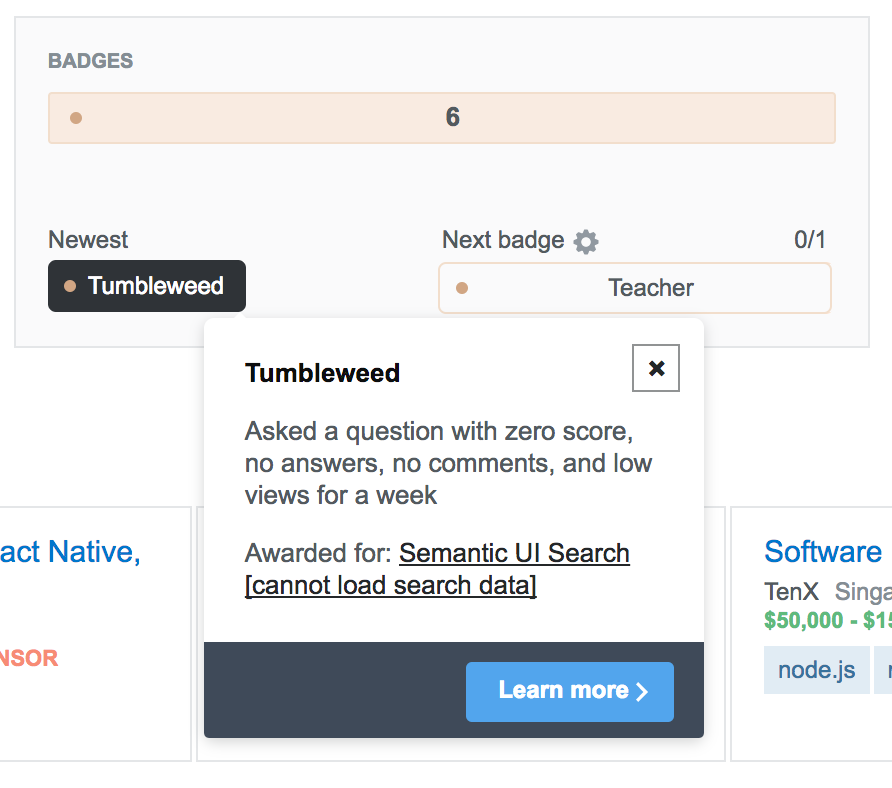The height and width of the screenshot is (788, 892).
Task: Click the 0/1 badge progress indicator
Action: (x=809, y=240)
